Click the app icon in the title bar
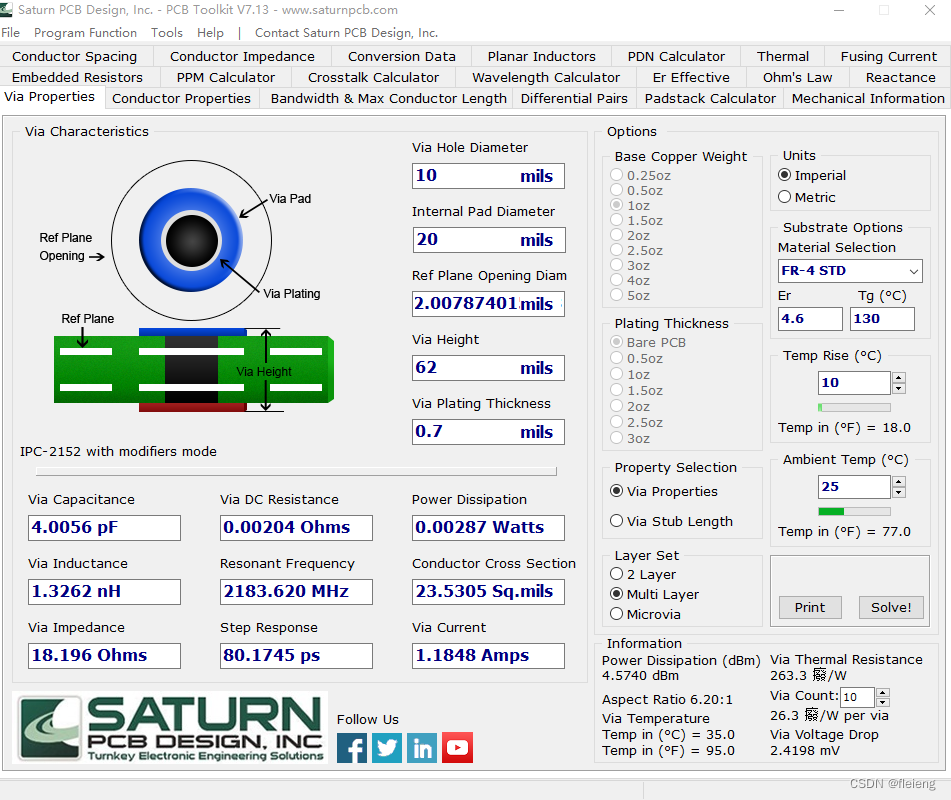951x800 pixels. tap(6, 10)
